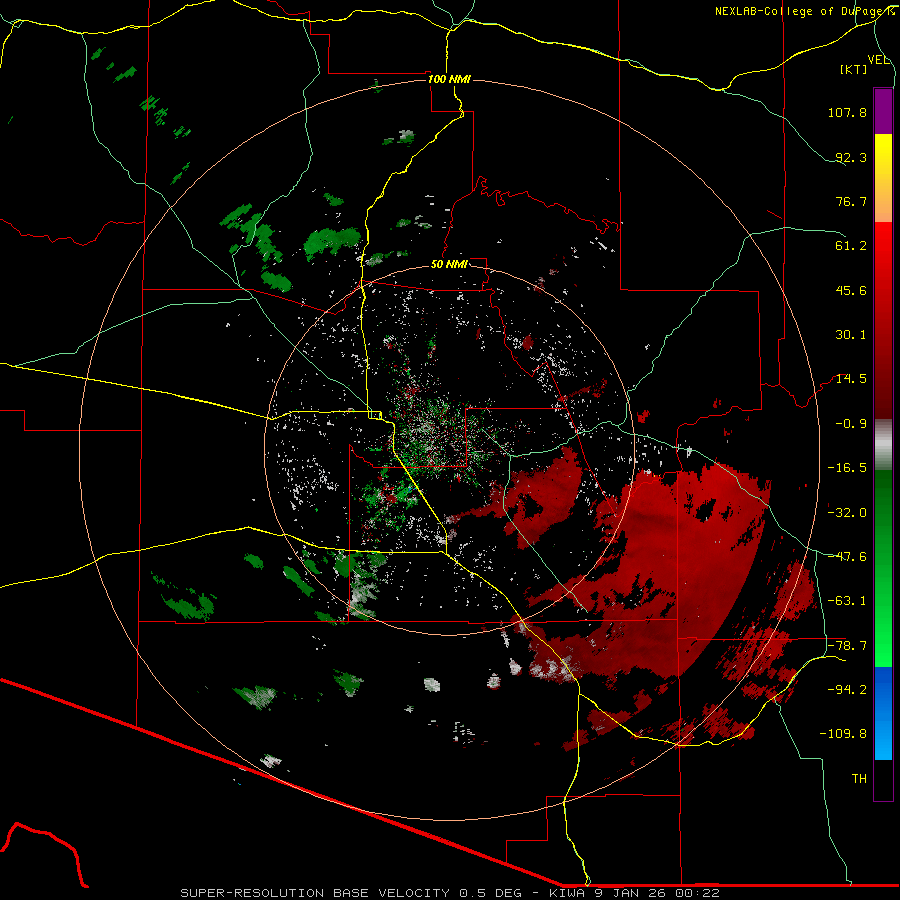
Task: Click the -94.2 value on the velocity scale
Action: pyautogui.click(x=847, y=690)
